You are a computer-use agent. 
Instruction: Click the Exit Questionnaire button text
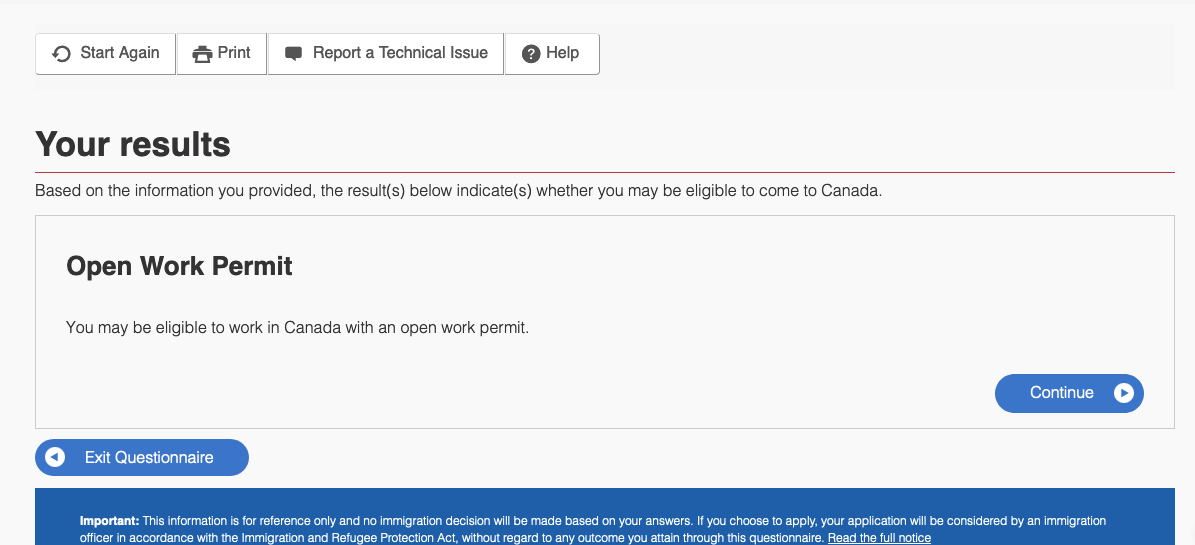pos(149,457)
